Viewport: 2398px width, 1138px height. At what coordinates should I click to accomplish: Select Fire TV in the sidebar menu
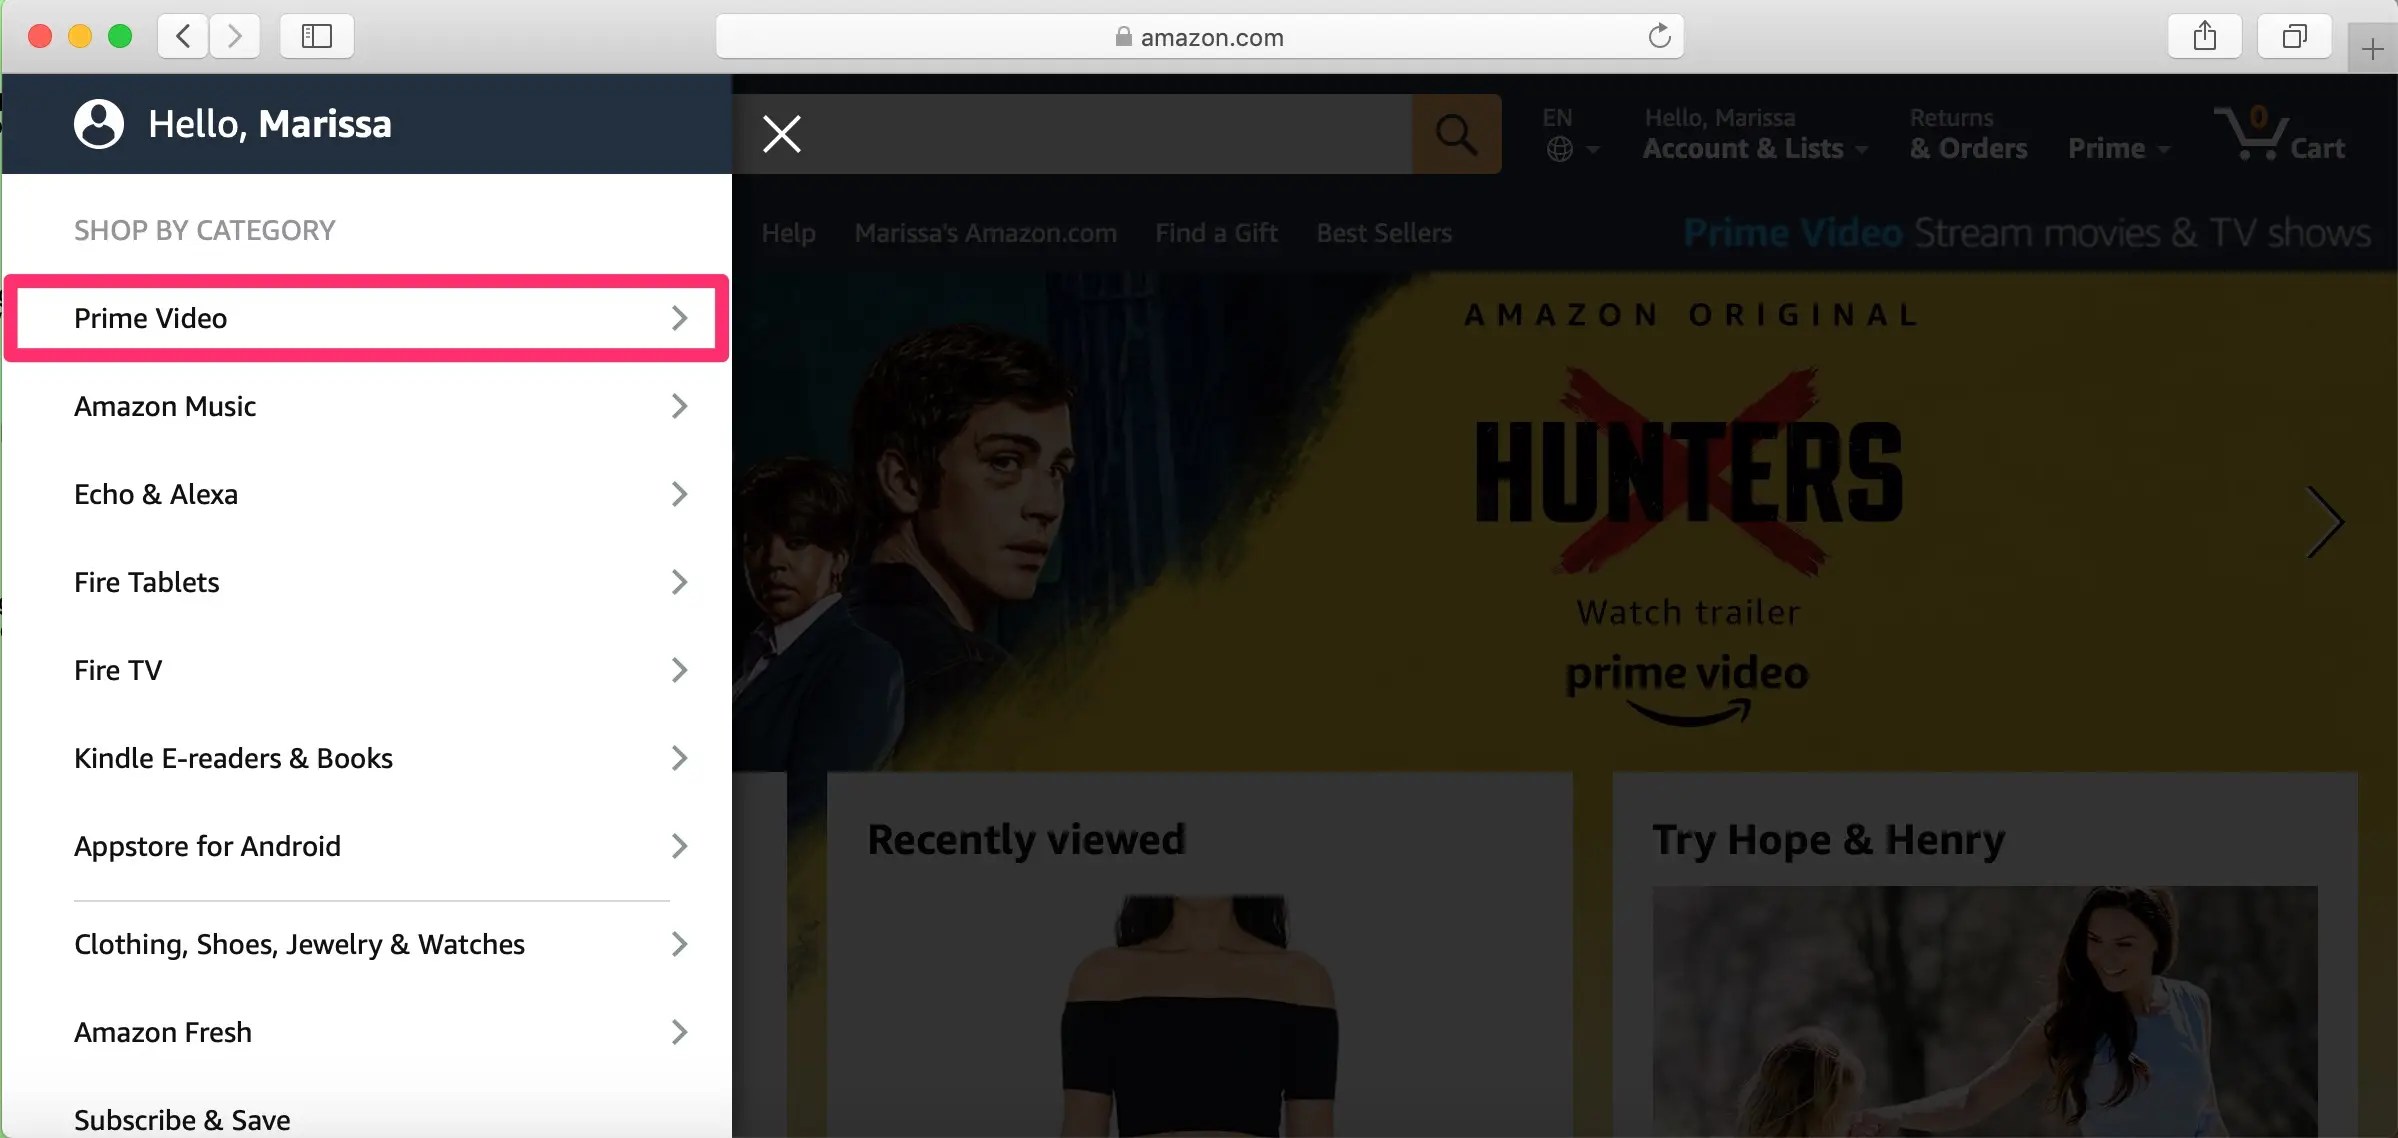[x=118, y=670]
